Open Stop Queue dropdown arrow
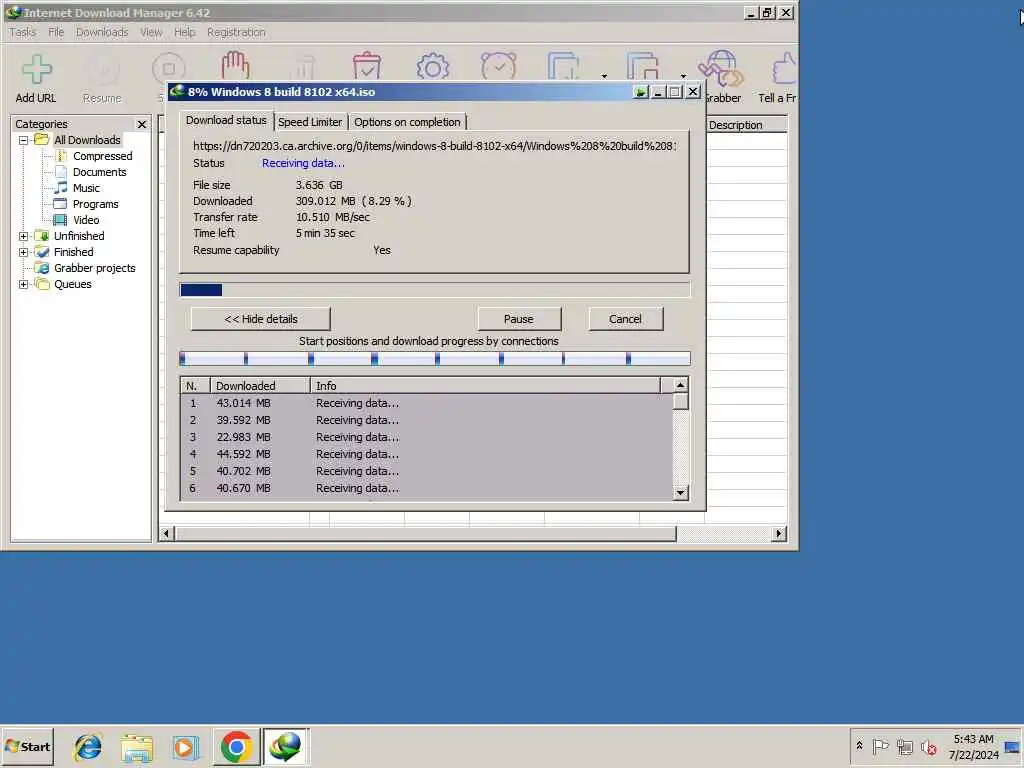Screen dimensions: 1024x768 [683, 76]
